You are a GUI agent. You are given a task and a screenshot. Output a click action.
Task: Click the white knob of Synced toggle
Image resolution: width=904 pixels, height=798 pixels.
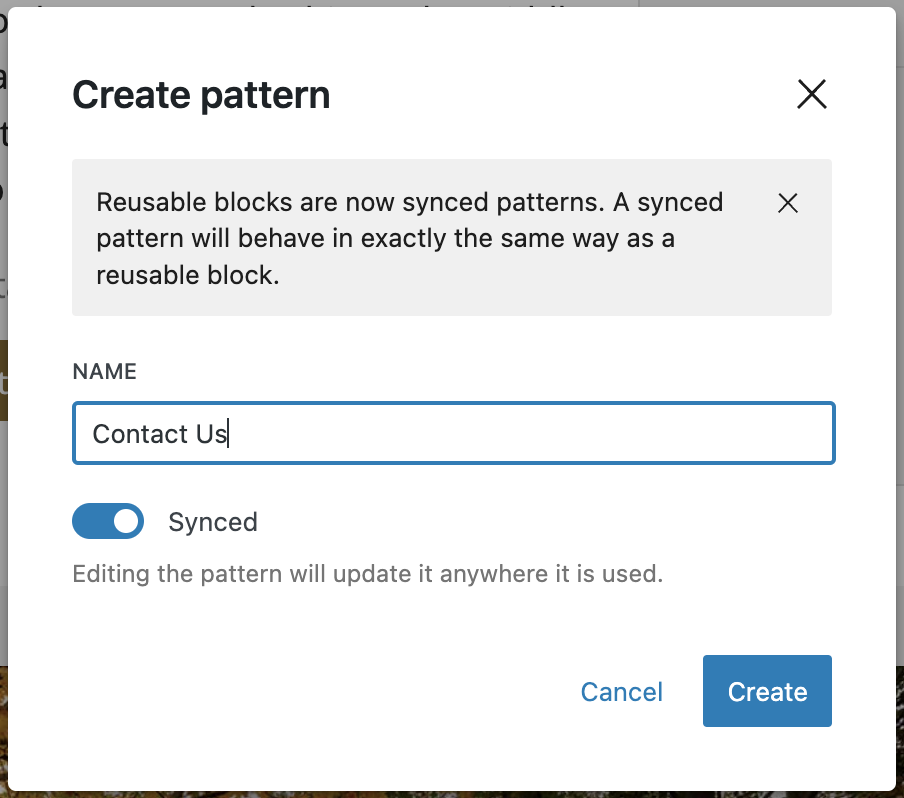[x=126, y=521]
